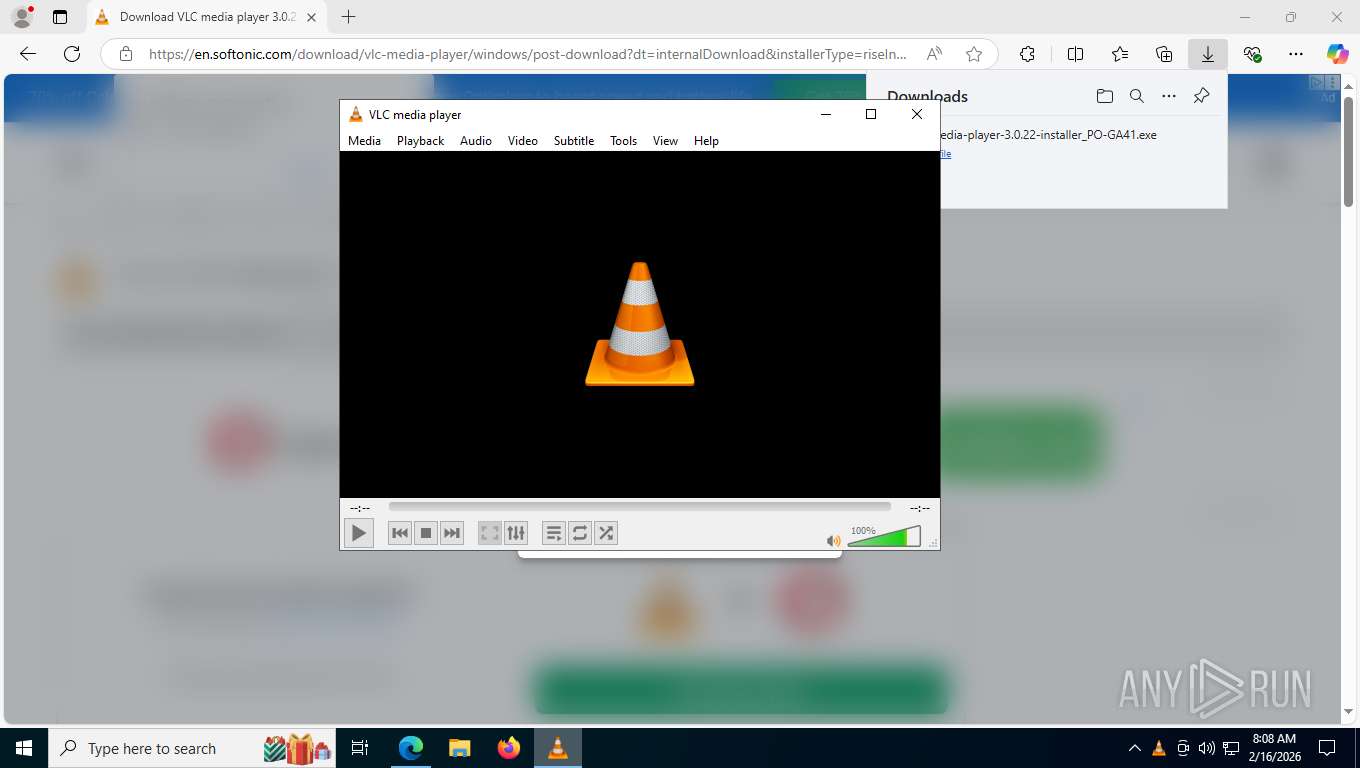Toggle the VLC elapsed time display

click(x=360, y=508)
